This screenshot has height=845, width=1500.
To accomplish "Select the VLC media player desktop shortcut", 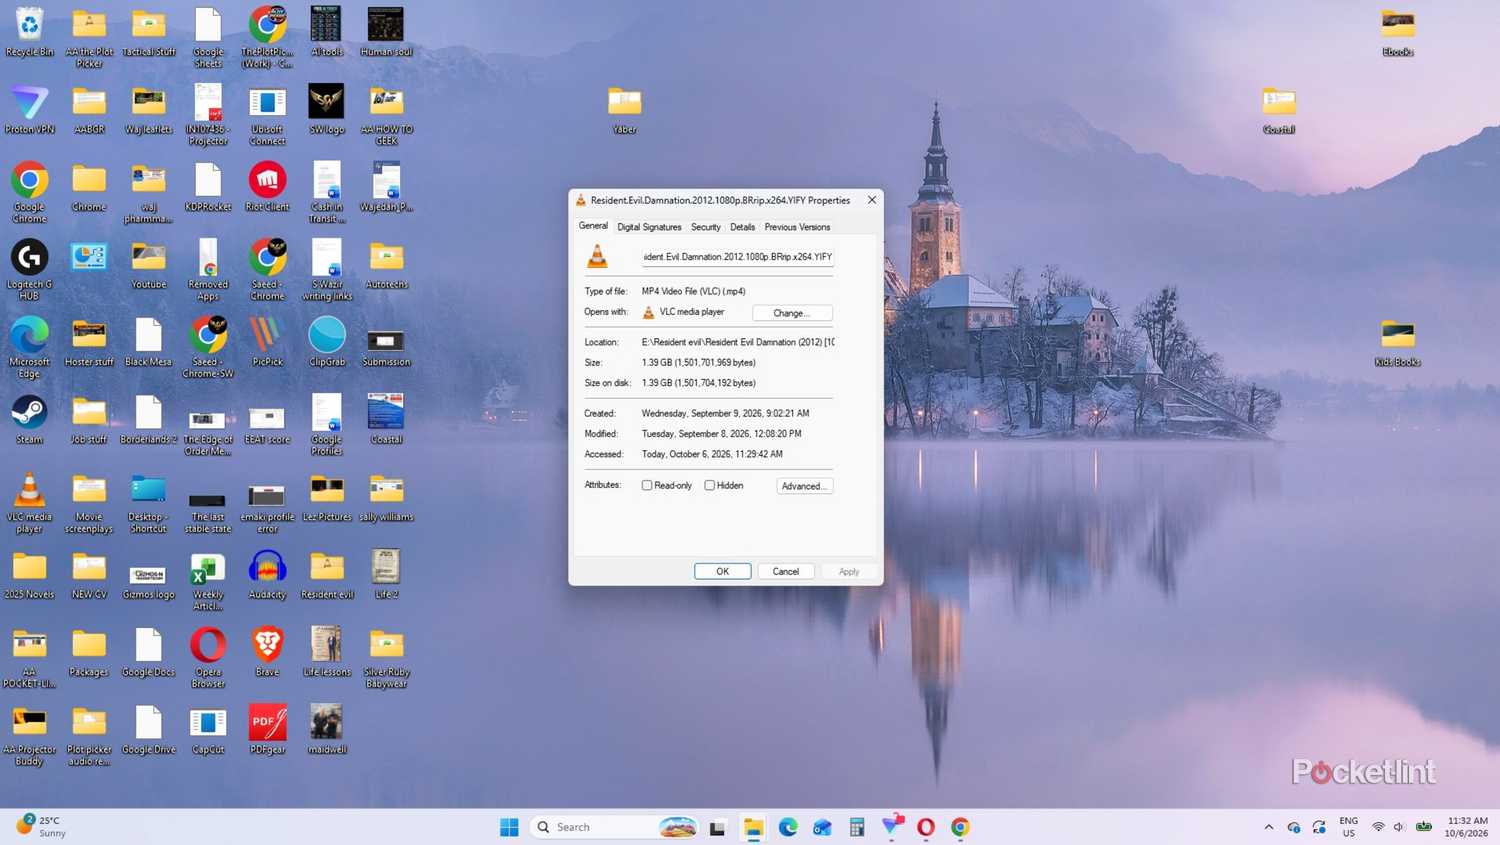I will tap(29, 502).
